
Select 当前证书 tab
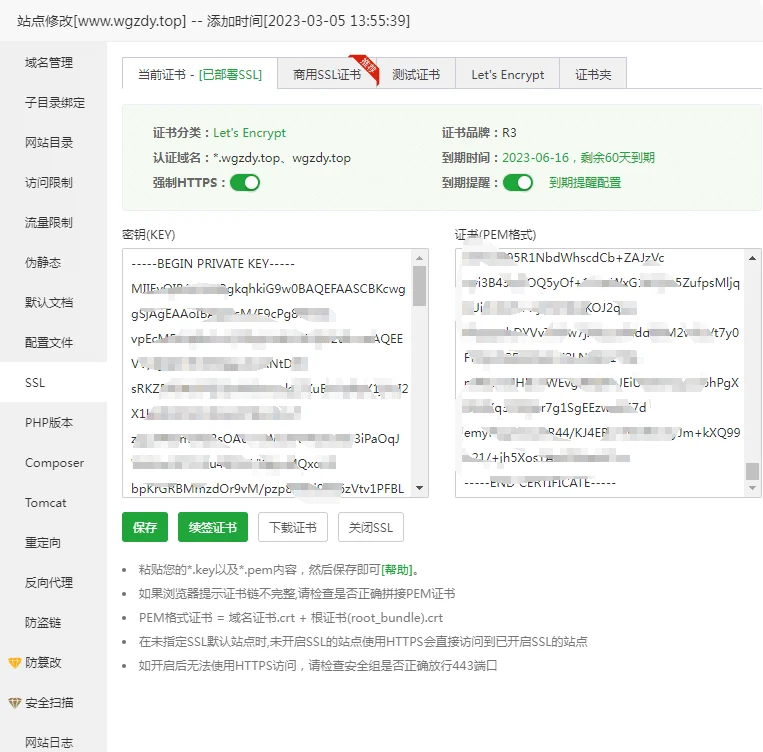tap(200, 74)
